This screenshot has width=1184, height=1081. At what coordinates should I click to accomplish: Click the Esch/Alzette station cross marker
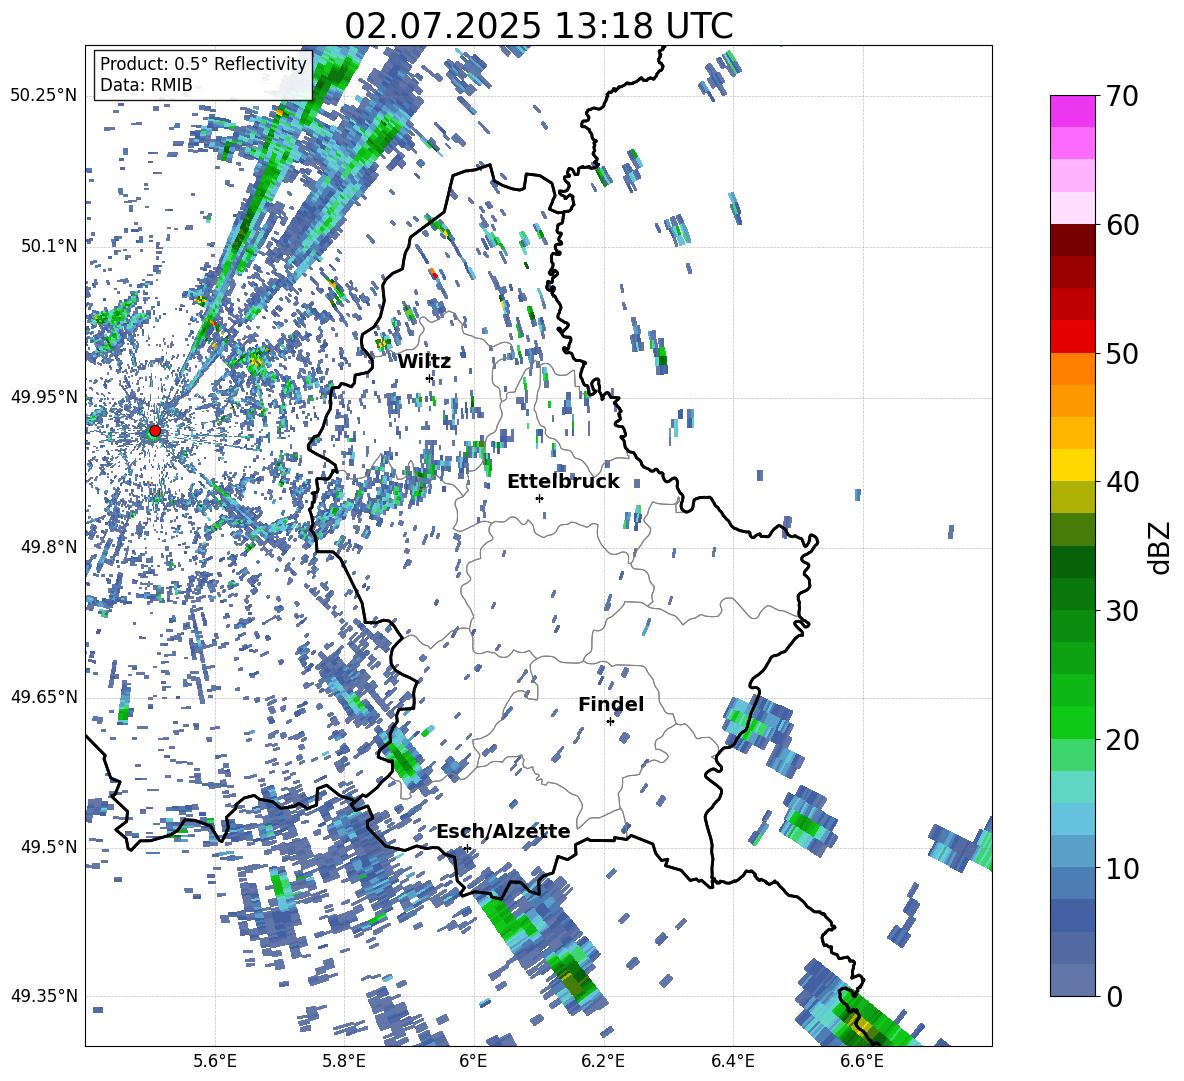coord(467,848)
